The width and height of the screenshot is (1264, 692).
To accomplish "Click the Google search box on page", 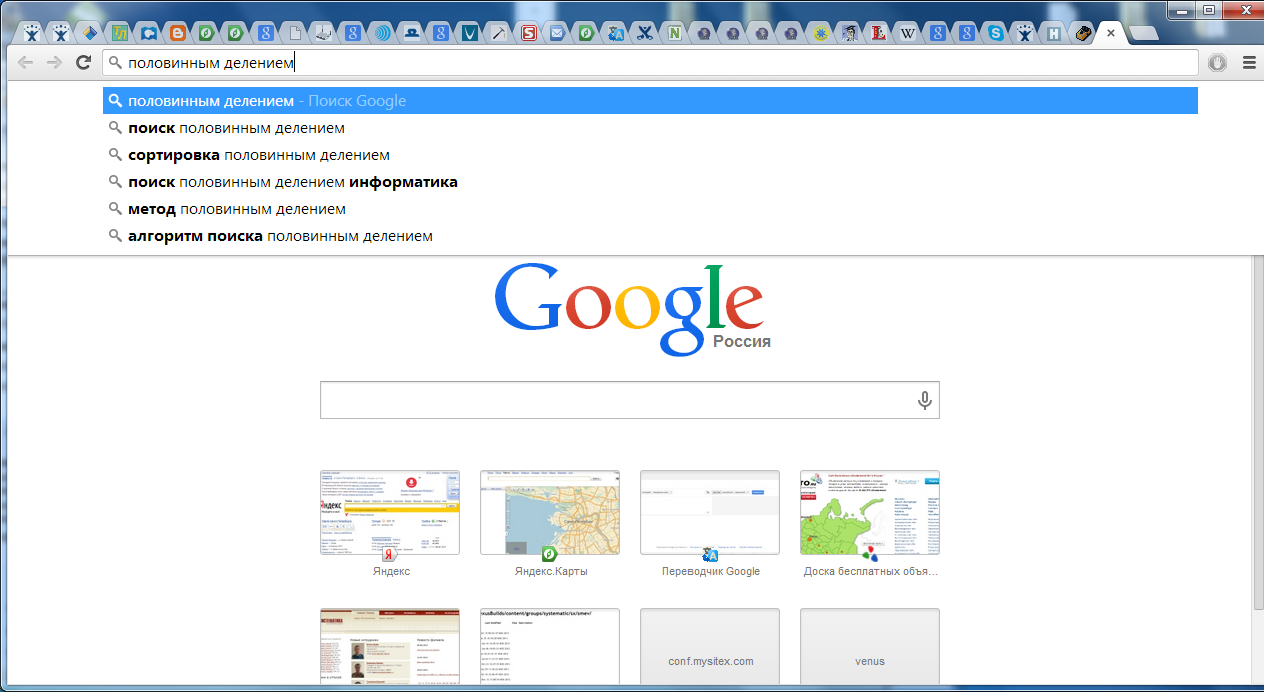I will click(630, 400).
